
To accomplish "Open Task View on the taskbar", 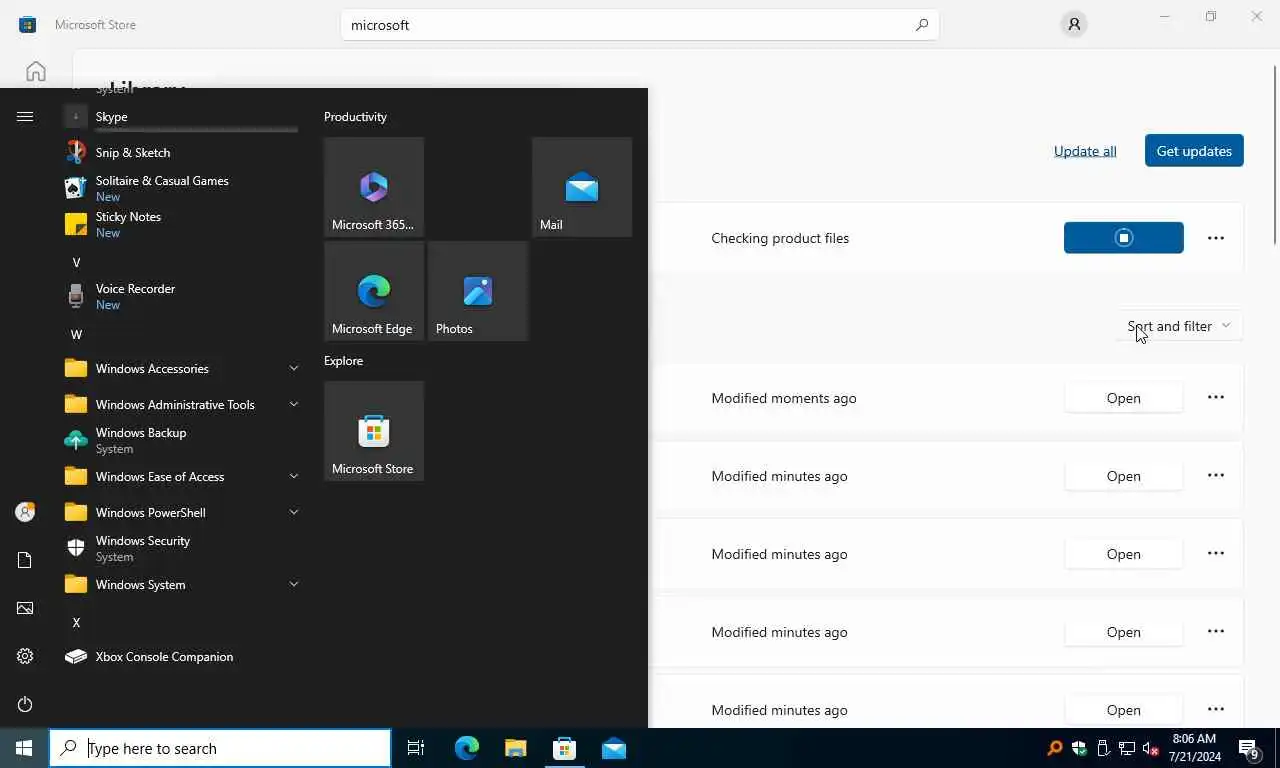I will pyautogui.click(x=416, y=748).
